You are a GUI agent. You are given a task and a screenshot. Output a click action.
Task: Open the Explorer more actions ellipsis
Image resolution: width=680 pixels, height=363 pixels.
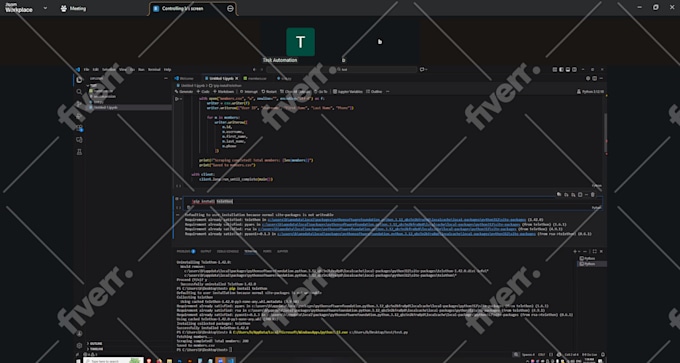[x=166, y=78]
